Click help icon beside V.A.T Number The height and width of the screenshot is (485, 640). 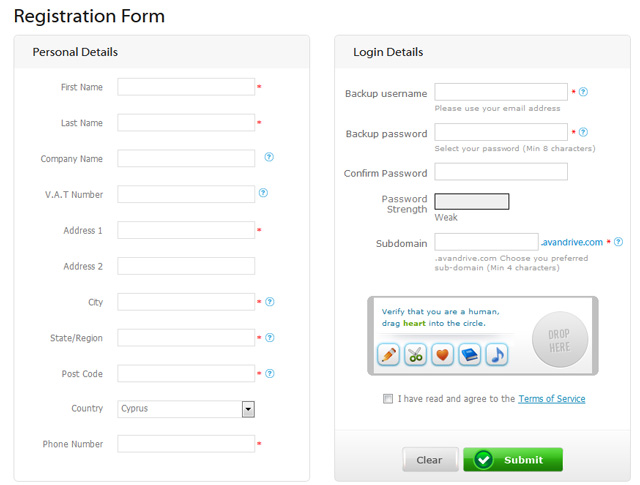coord(263,193)
